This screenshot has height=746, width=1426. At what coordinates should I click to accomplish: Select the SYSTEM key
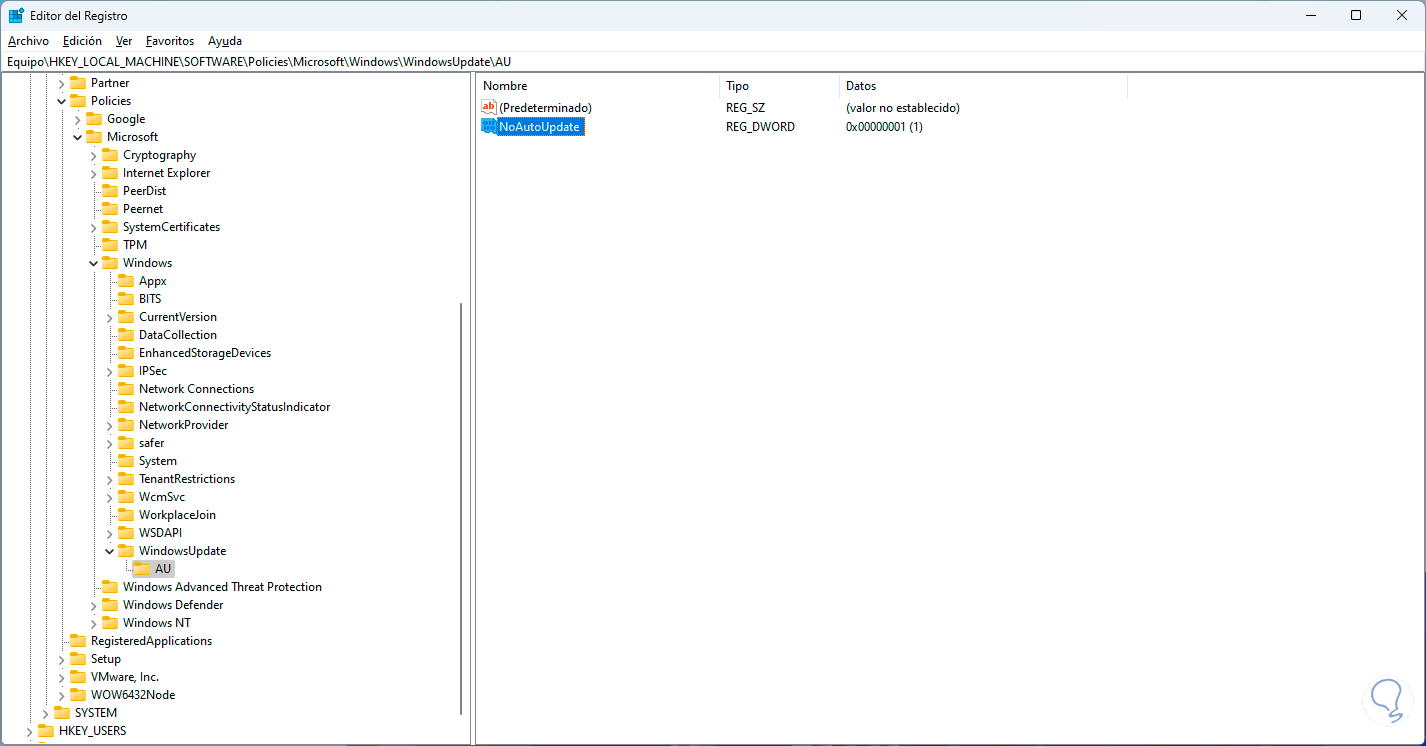(96, 713)
